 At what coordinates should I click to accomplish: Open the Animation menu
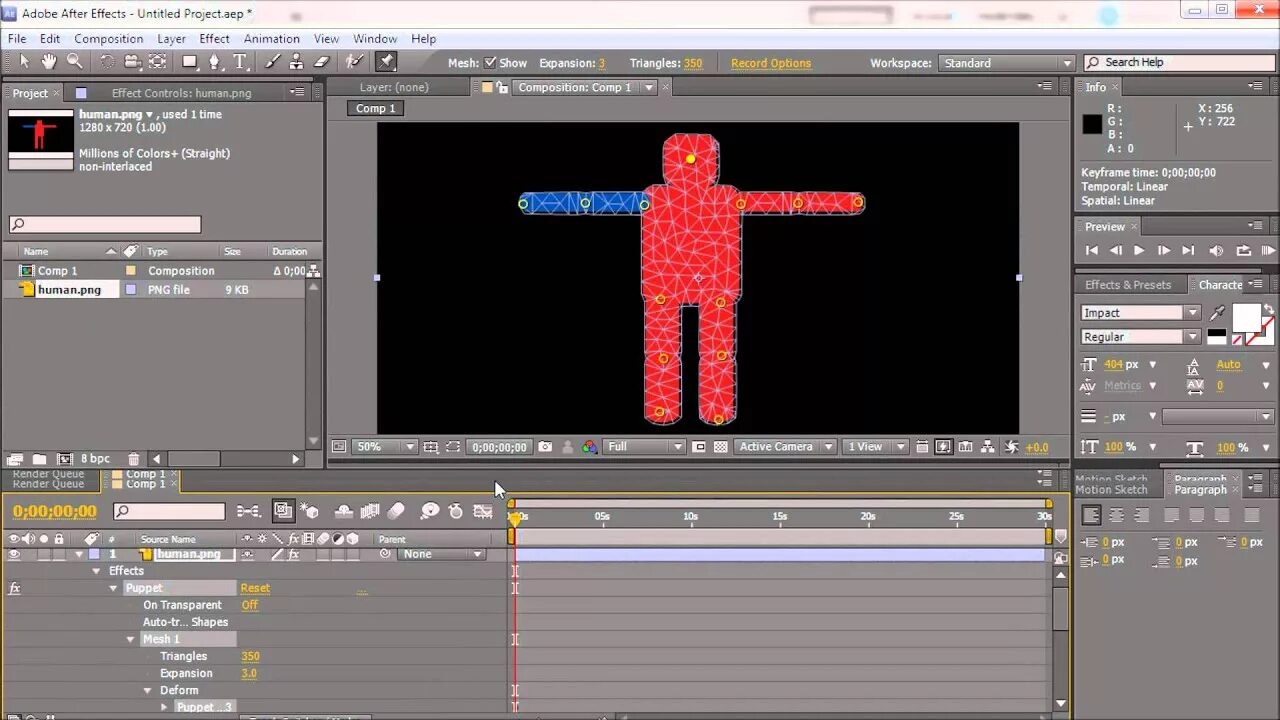coord(271,38)
